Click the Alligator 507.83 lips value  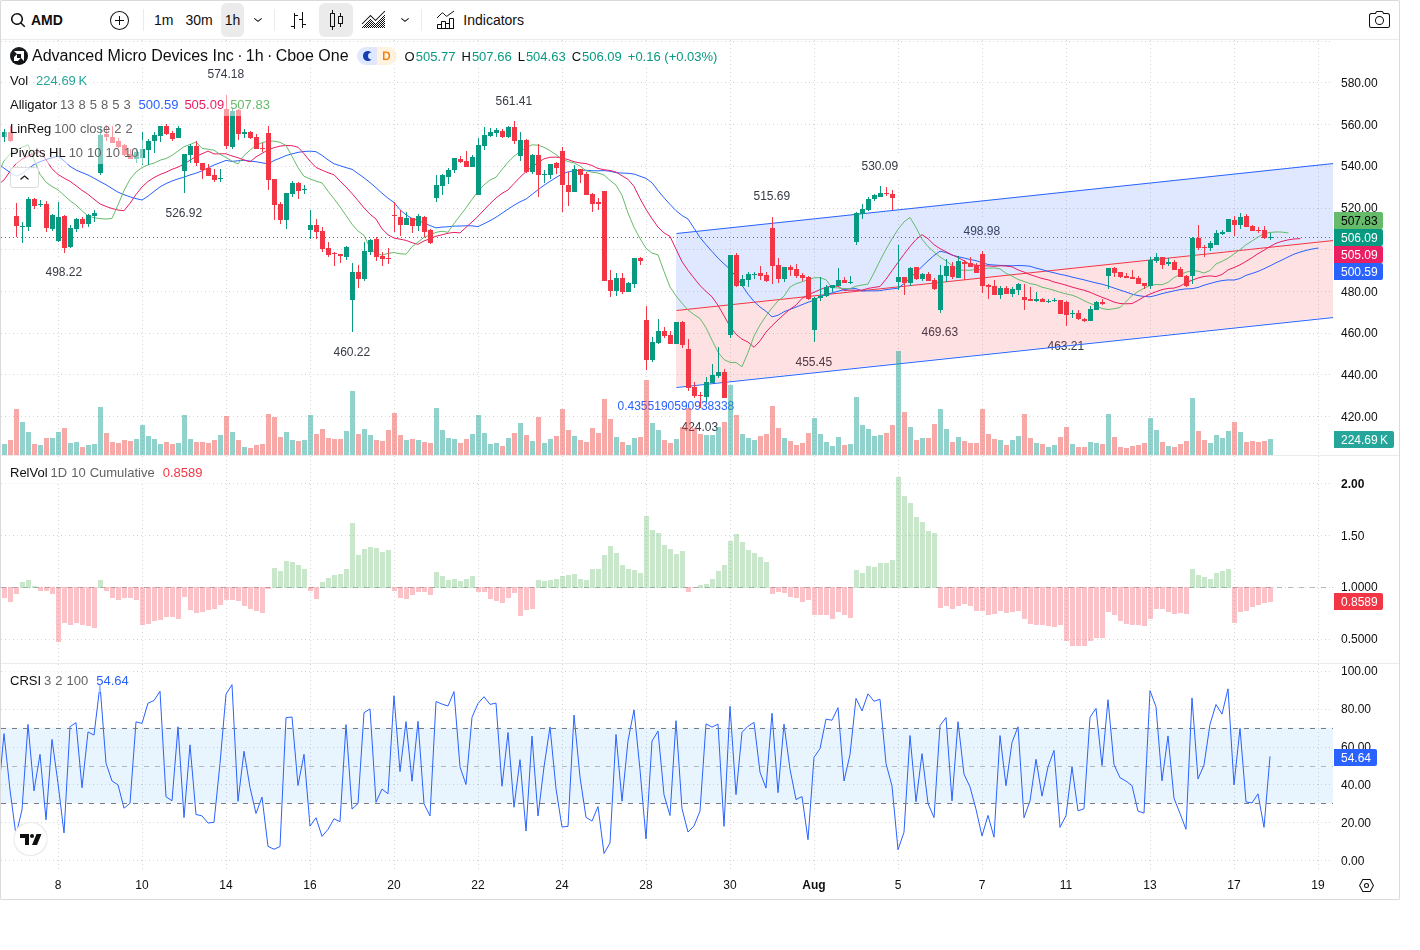tap(250, 105)
